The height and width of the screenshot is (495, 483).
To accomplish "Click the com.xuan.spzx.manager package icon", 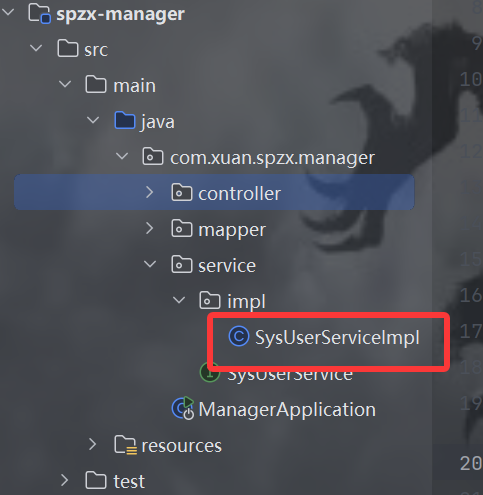I will point(153,156).
